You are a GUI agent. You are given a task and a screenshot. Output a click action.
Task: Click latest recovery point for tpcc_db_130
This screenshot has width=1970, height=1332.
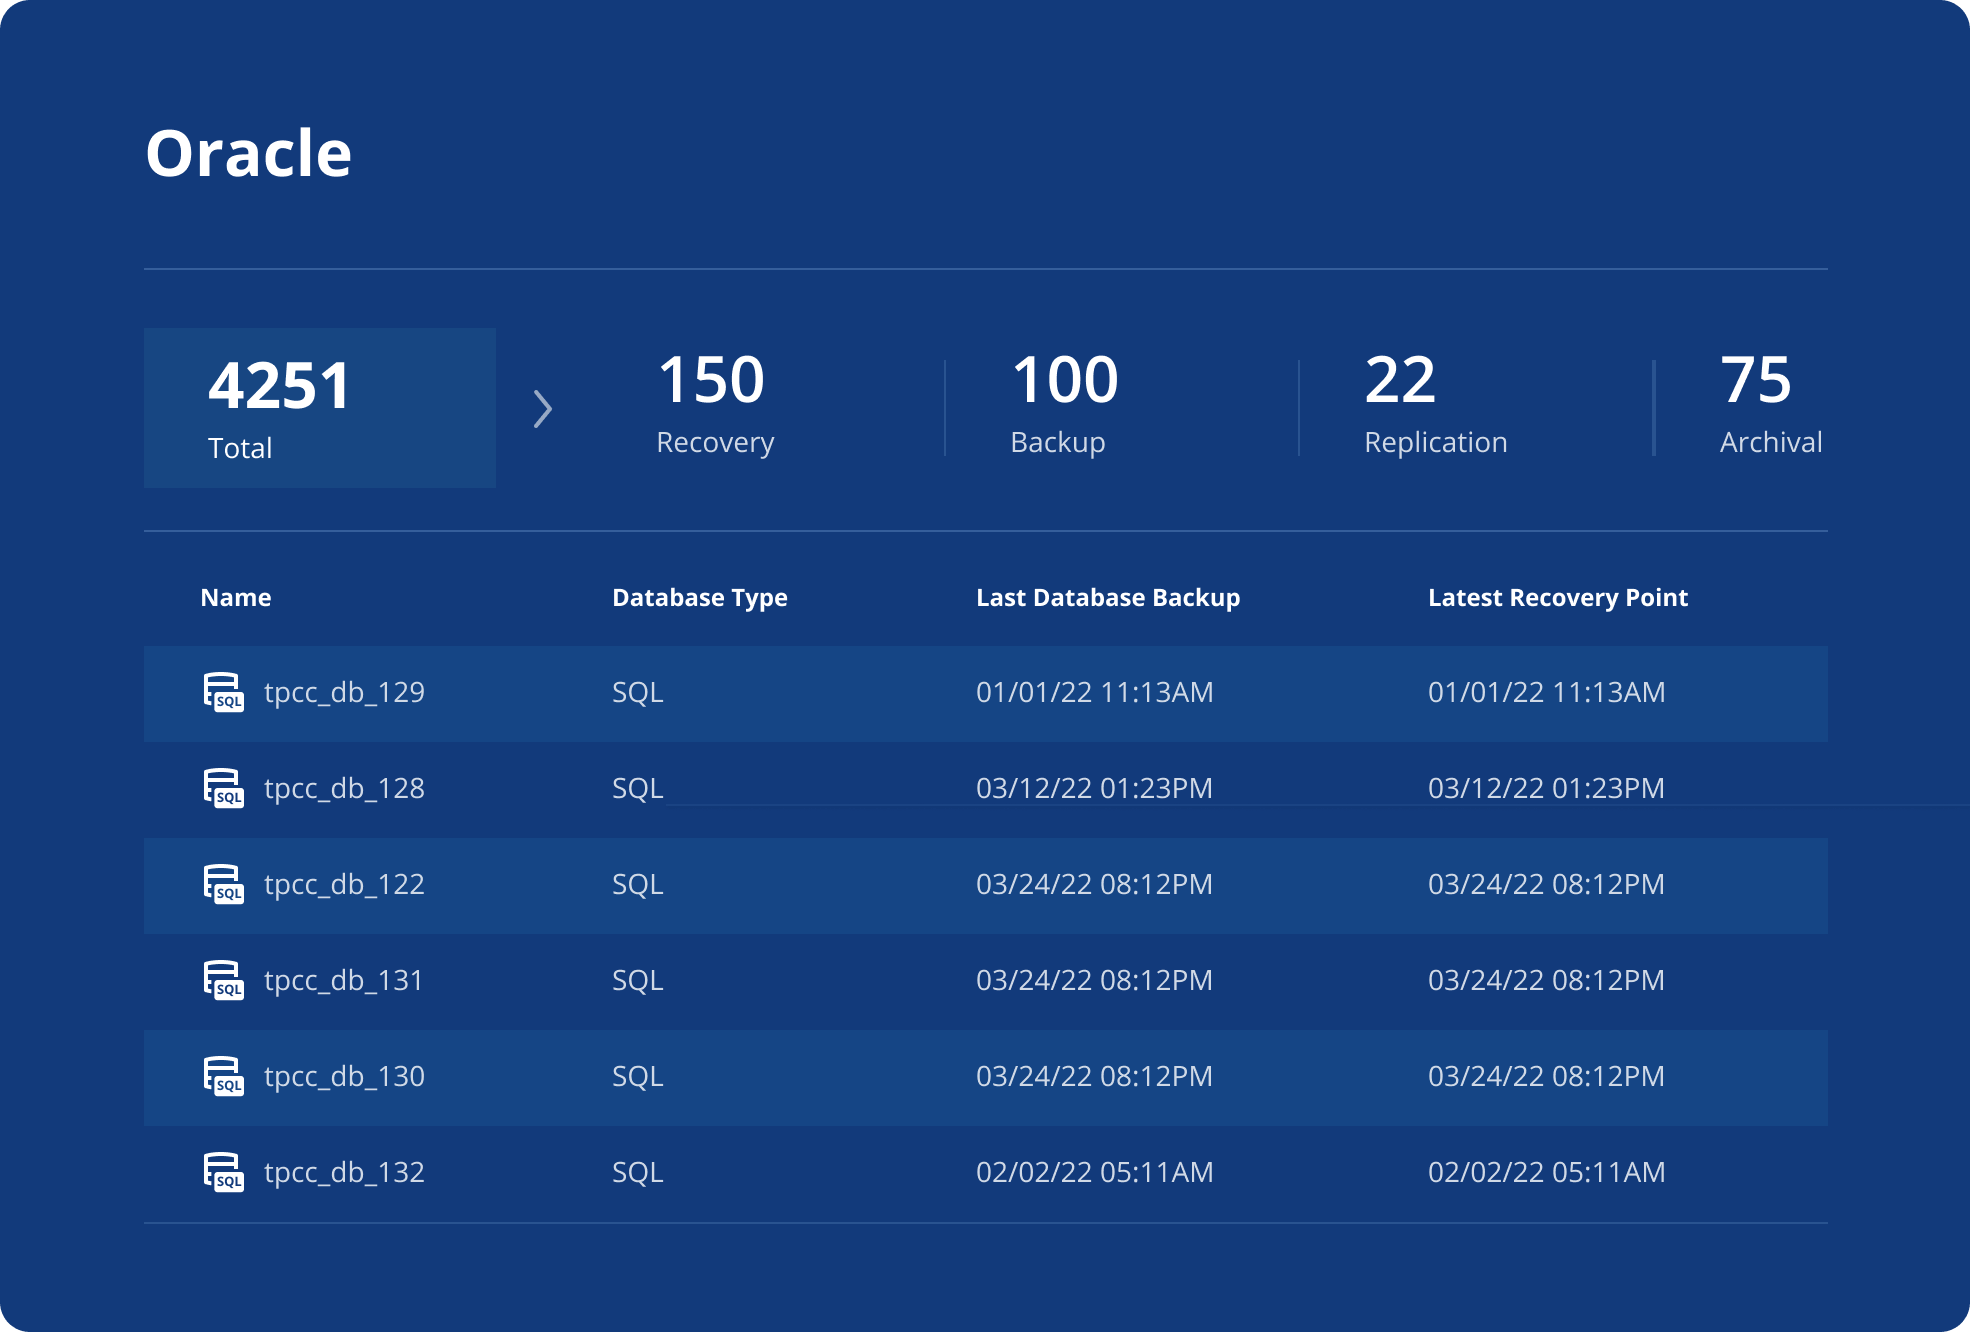pos(1547,1076)
